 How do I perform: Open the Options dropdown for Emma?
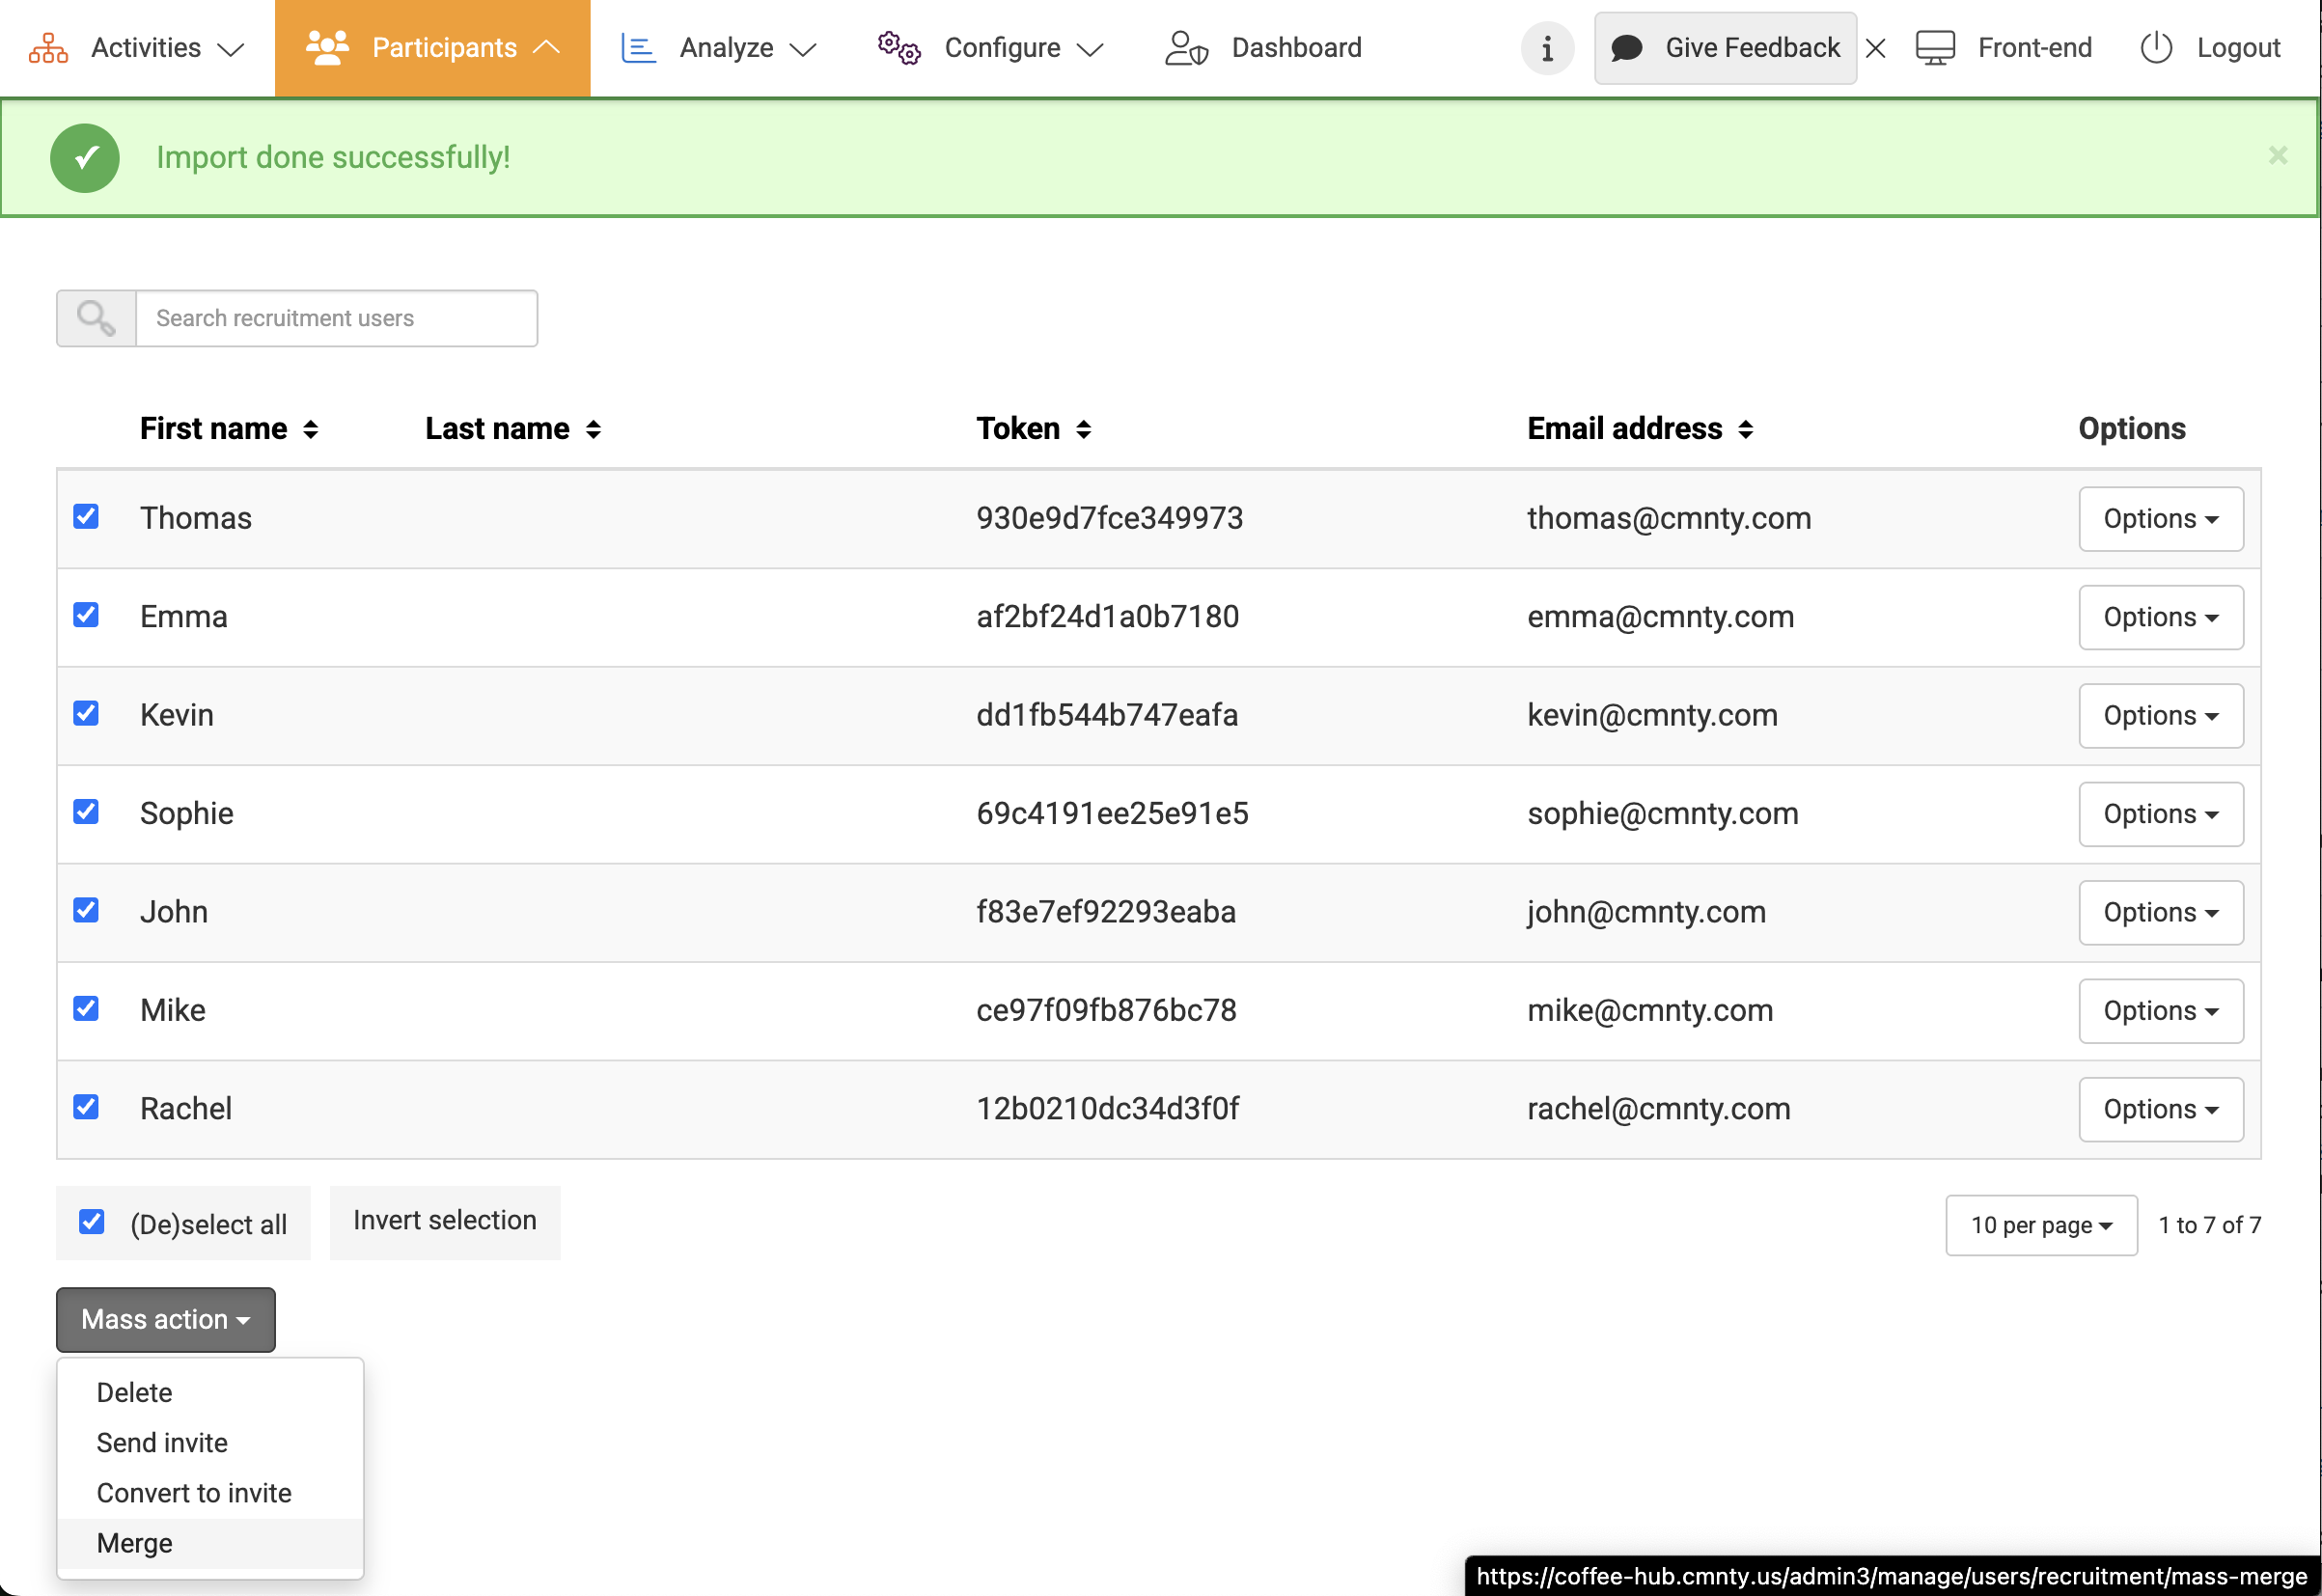click(x=2160, y=617)
